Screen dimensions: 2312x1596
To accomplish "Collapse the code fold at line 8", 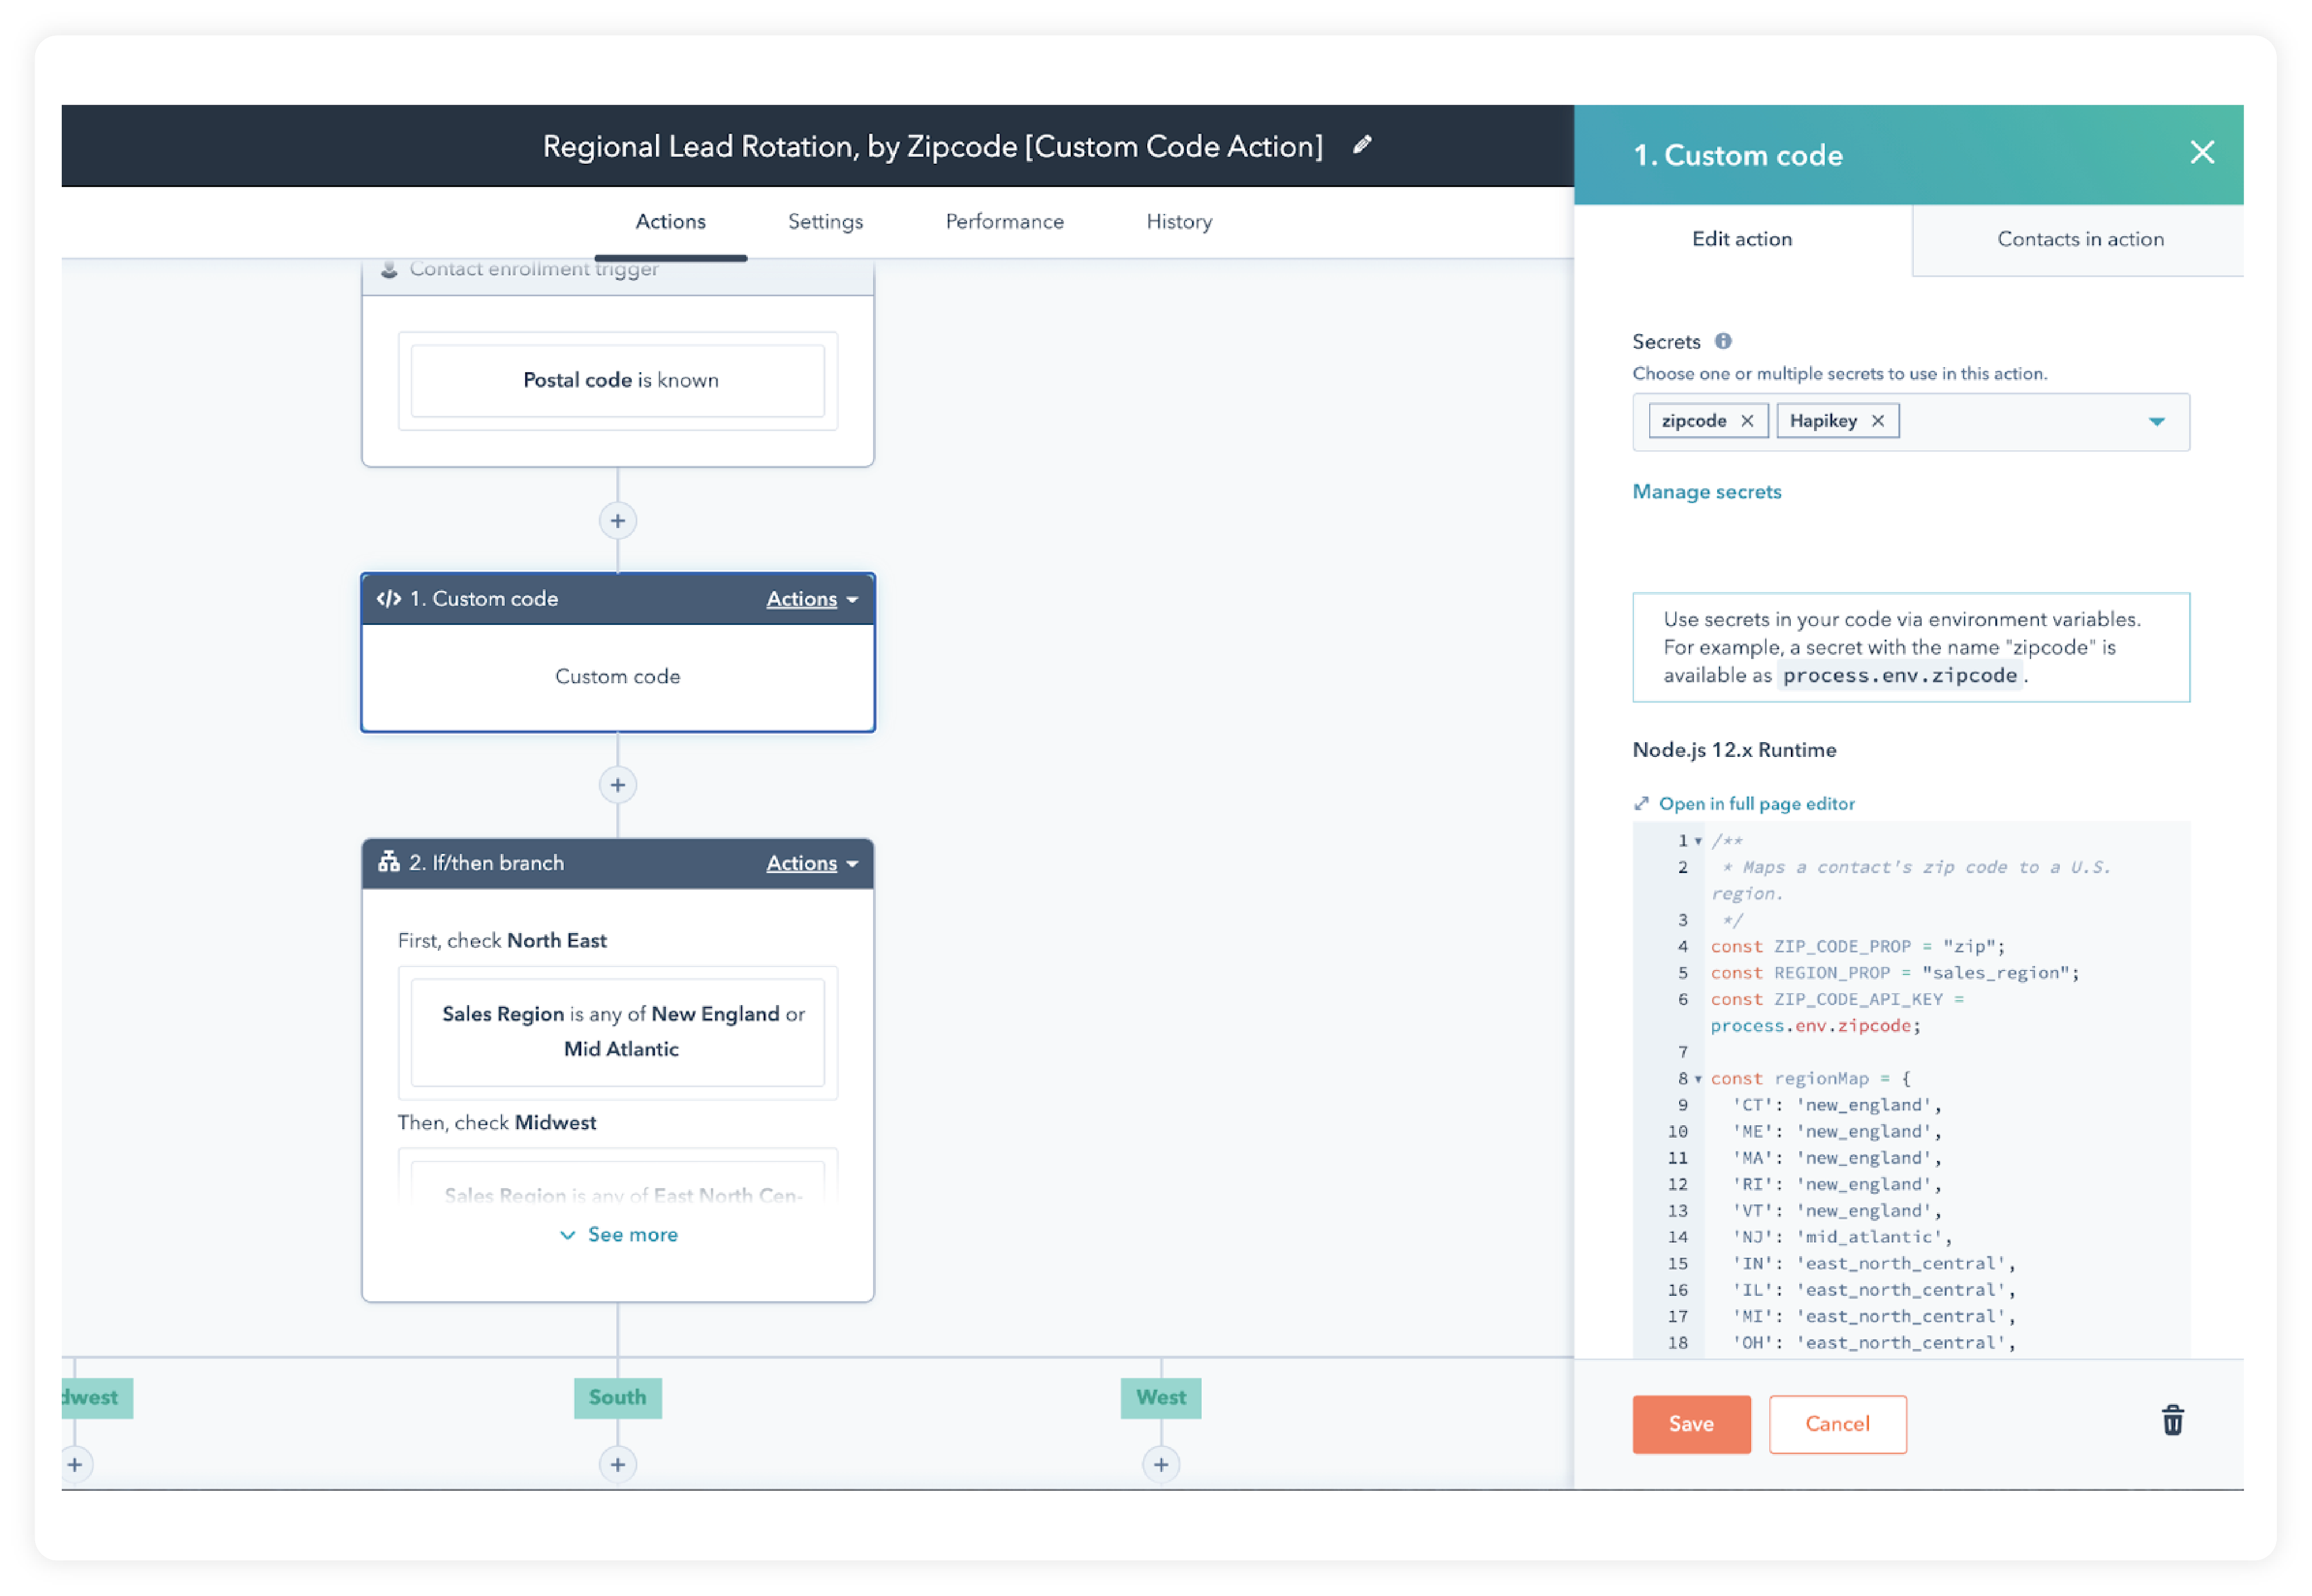I will [1698, 1079].
